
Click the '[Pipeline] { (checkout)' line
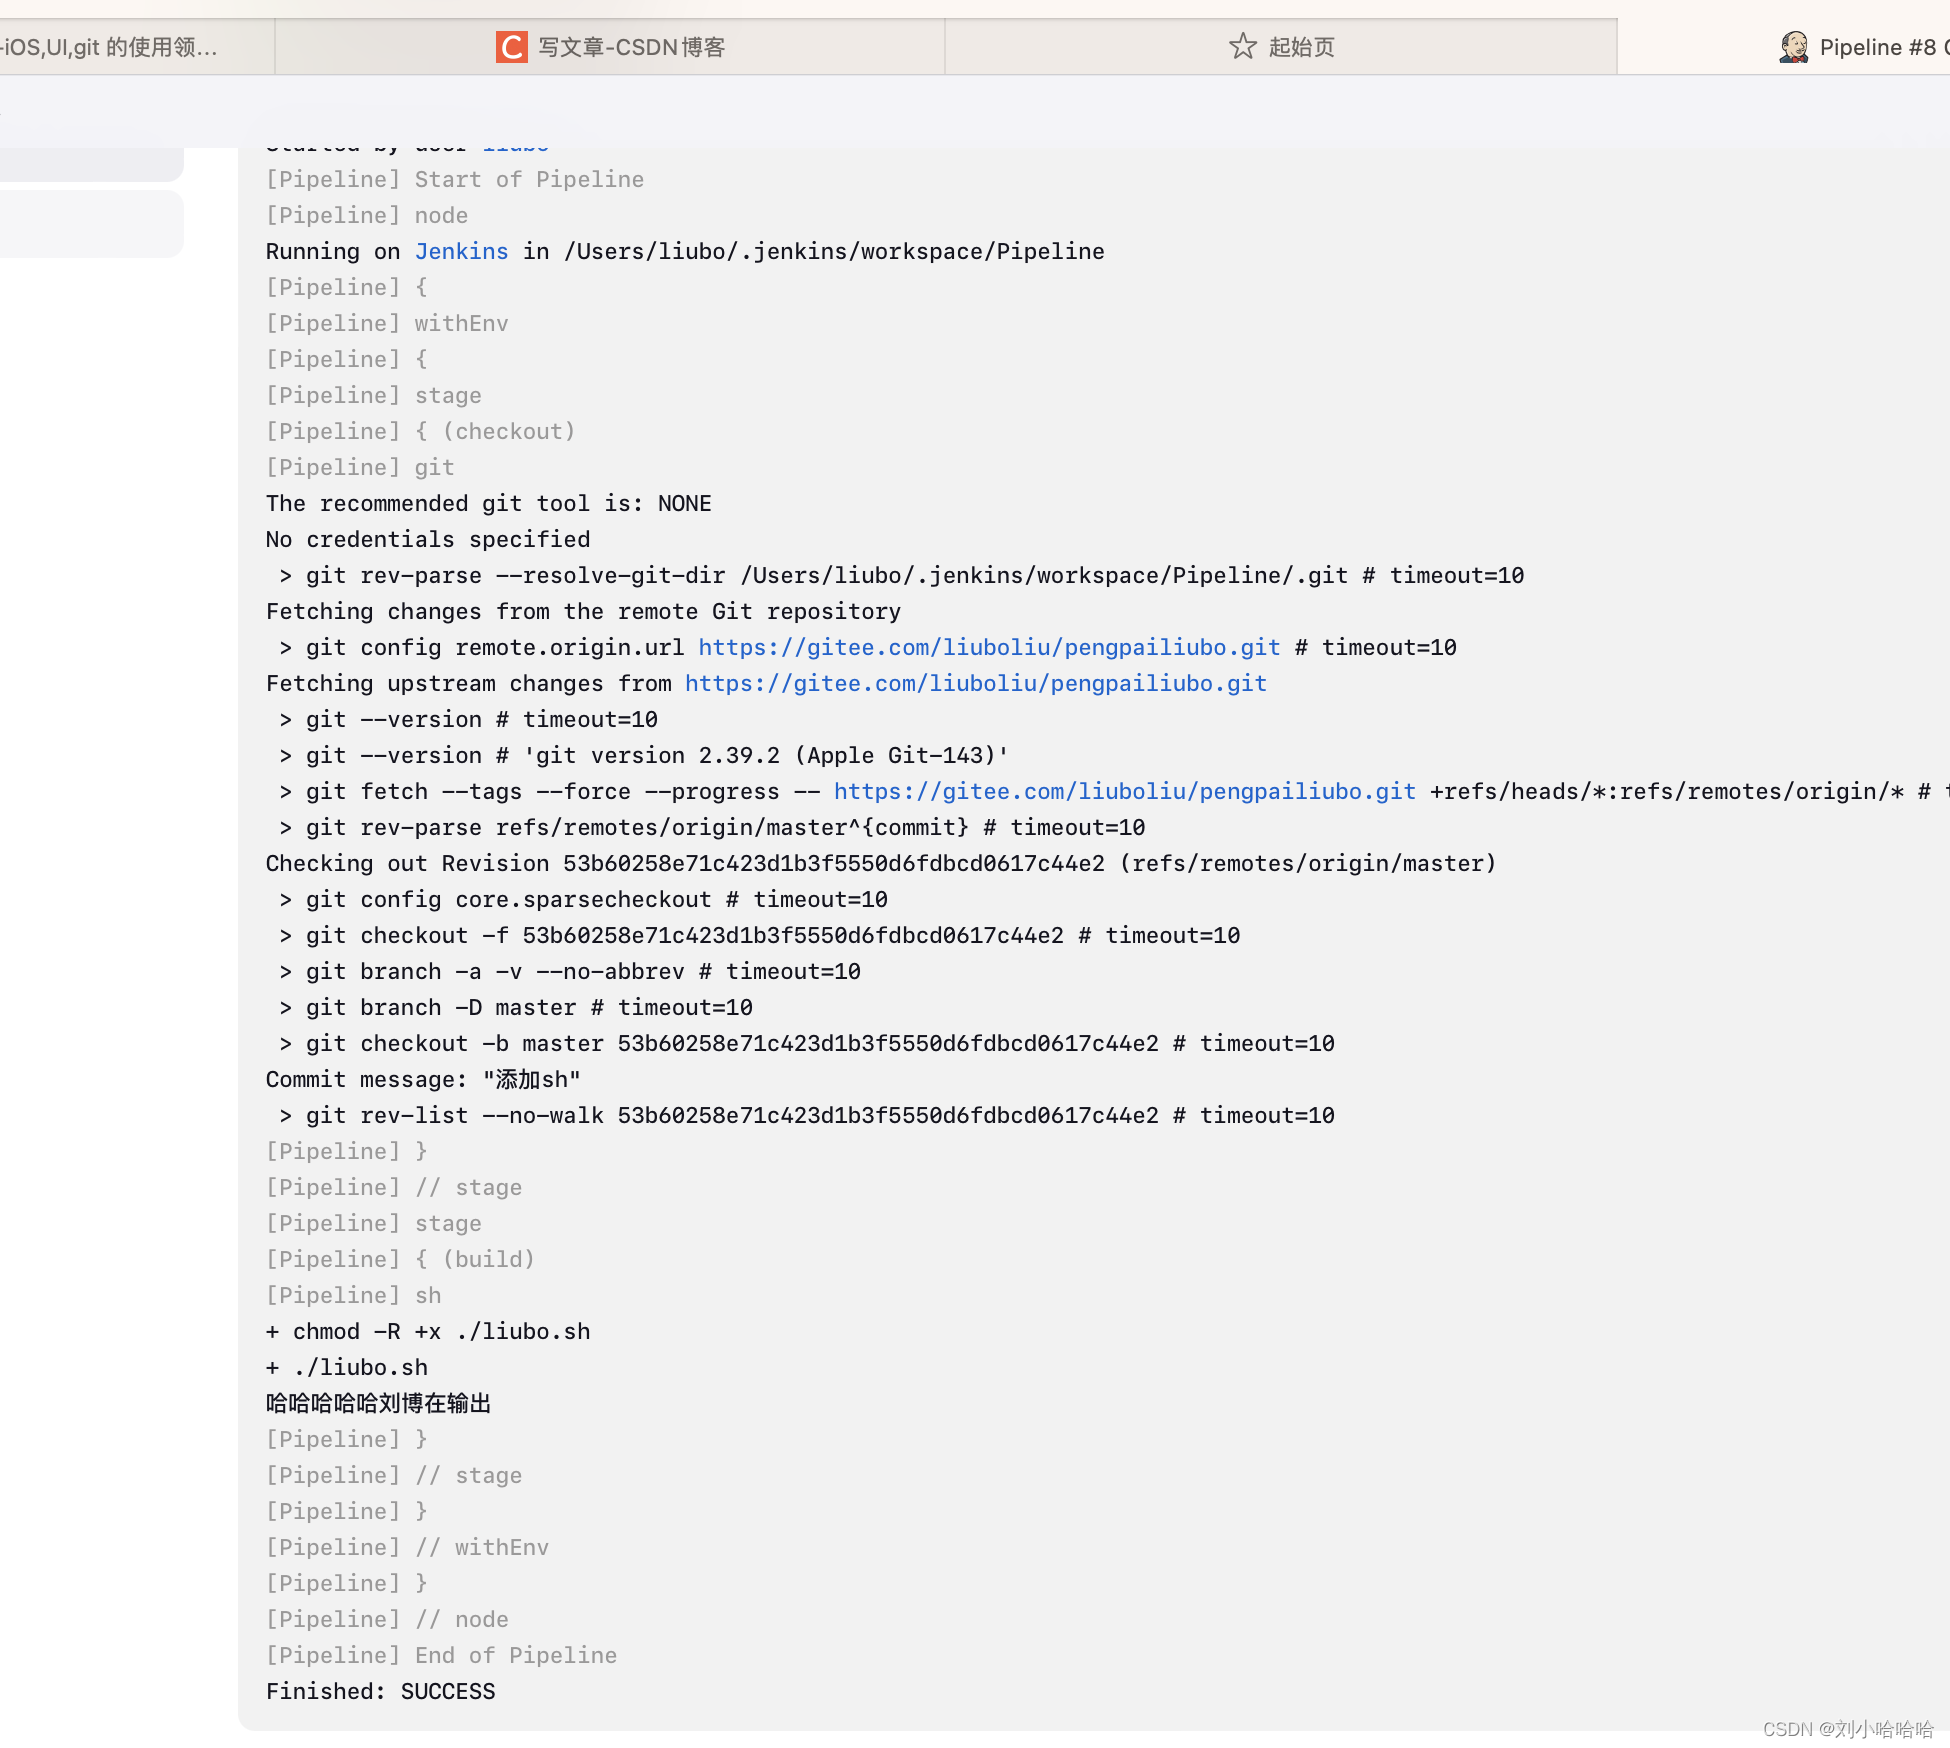point(421,432)
